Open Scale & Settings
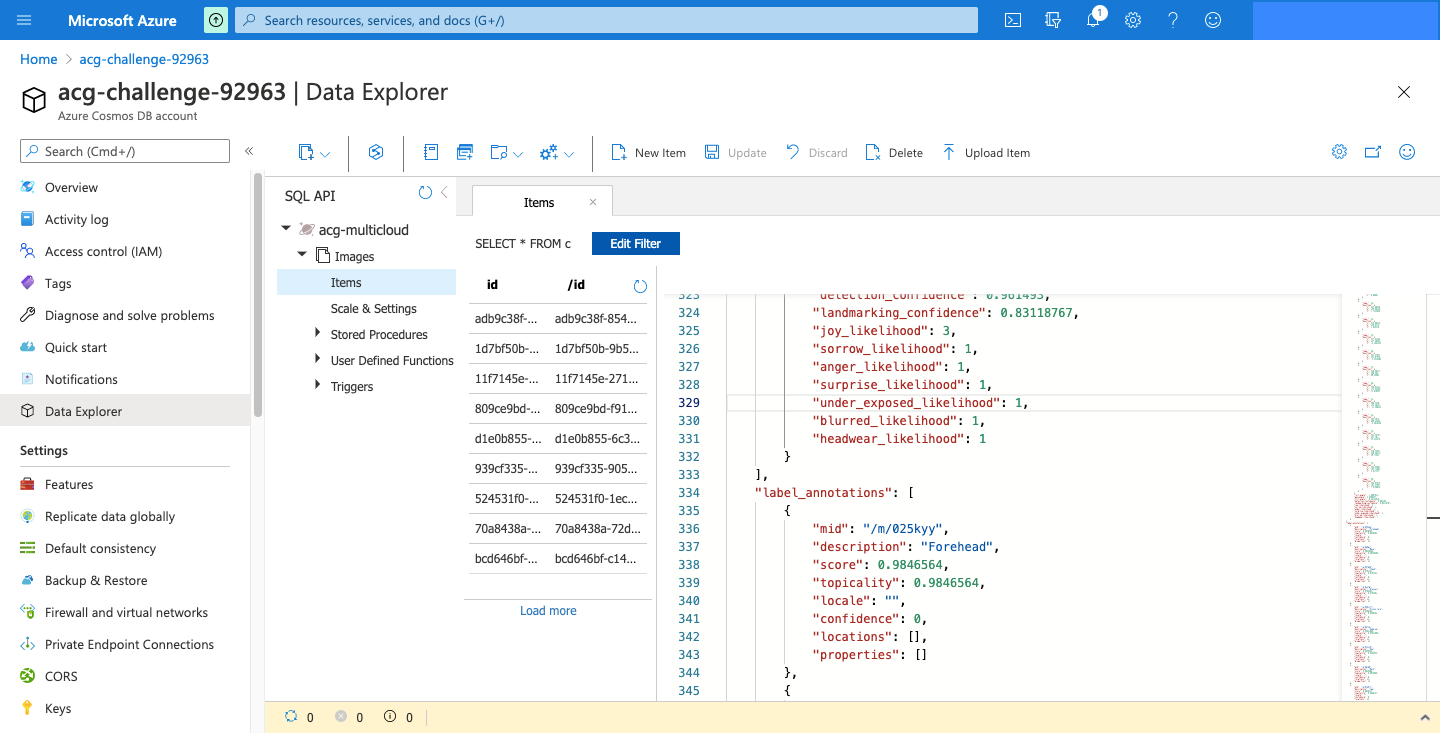The width and height of the screenshot is (1440, 733). click(373, 309)
